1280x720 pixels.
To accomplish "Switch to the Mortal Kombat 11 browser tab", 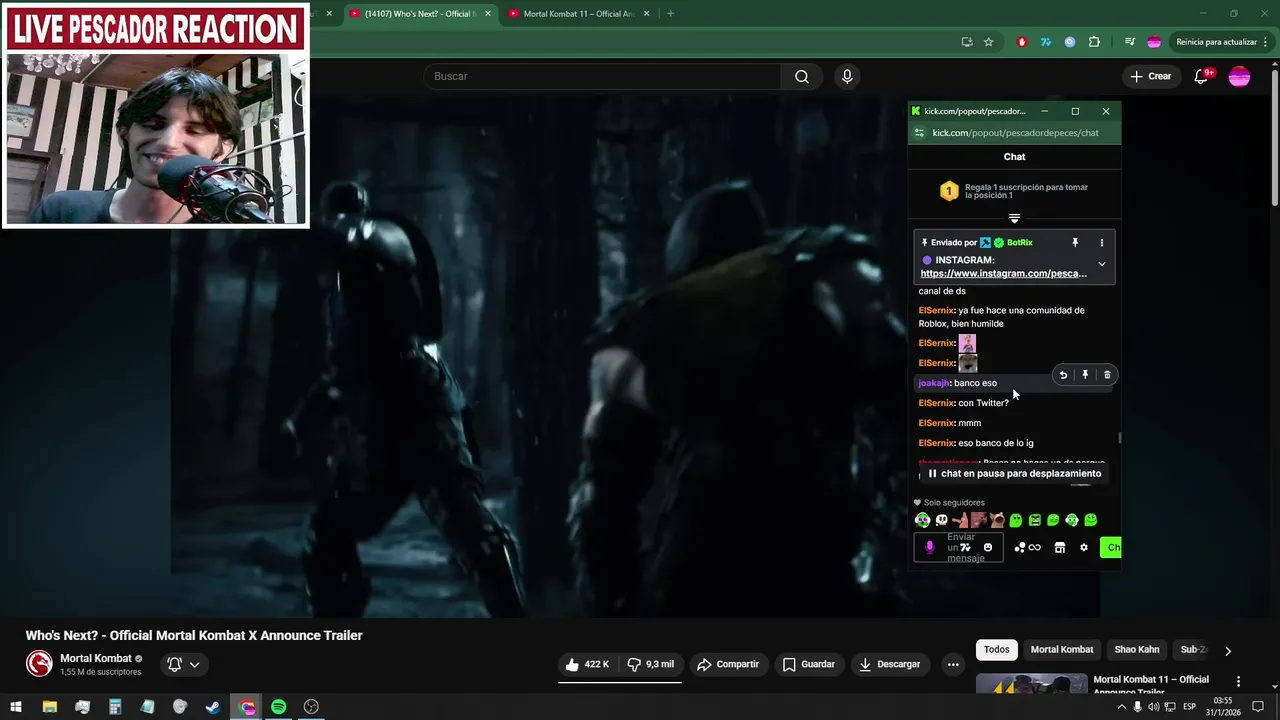I will click(x=579, y=14).
